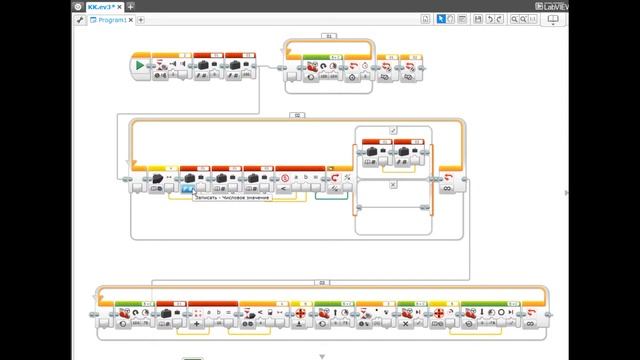
Task: Click the loop 01 name label
Action: coord(329,36)
